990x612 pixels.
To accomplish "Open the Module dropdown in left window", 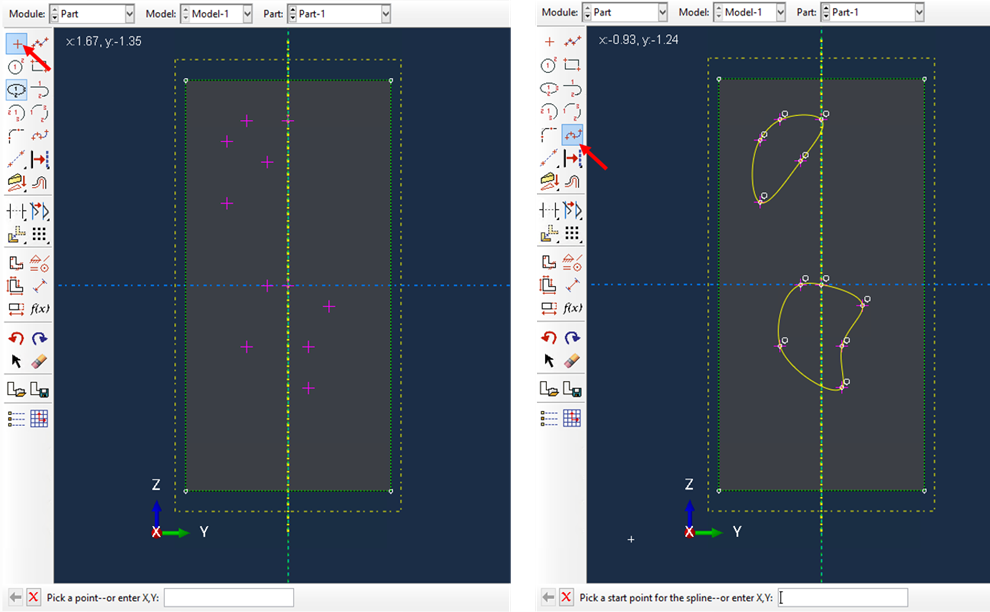I will [129, 13].
